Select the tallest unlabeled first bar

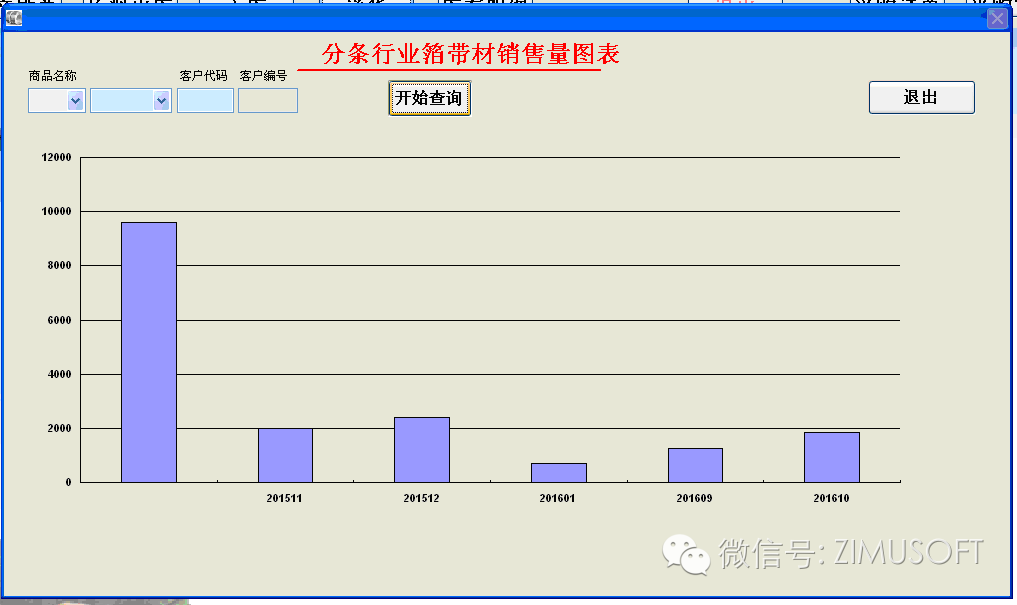[x=148, y=352]
